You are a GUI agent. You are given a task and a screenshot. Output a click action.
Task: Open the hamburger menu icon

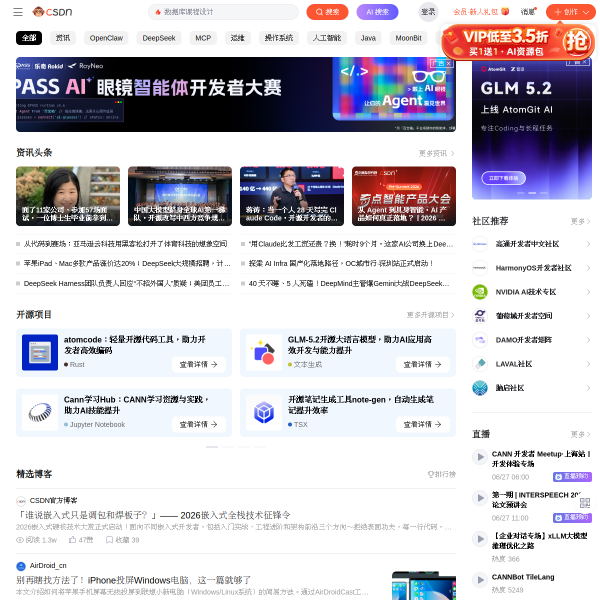pos(18,12)
